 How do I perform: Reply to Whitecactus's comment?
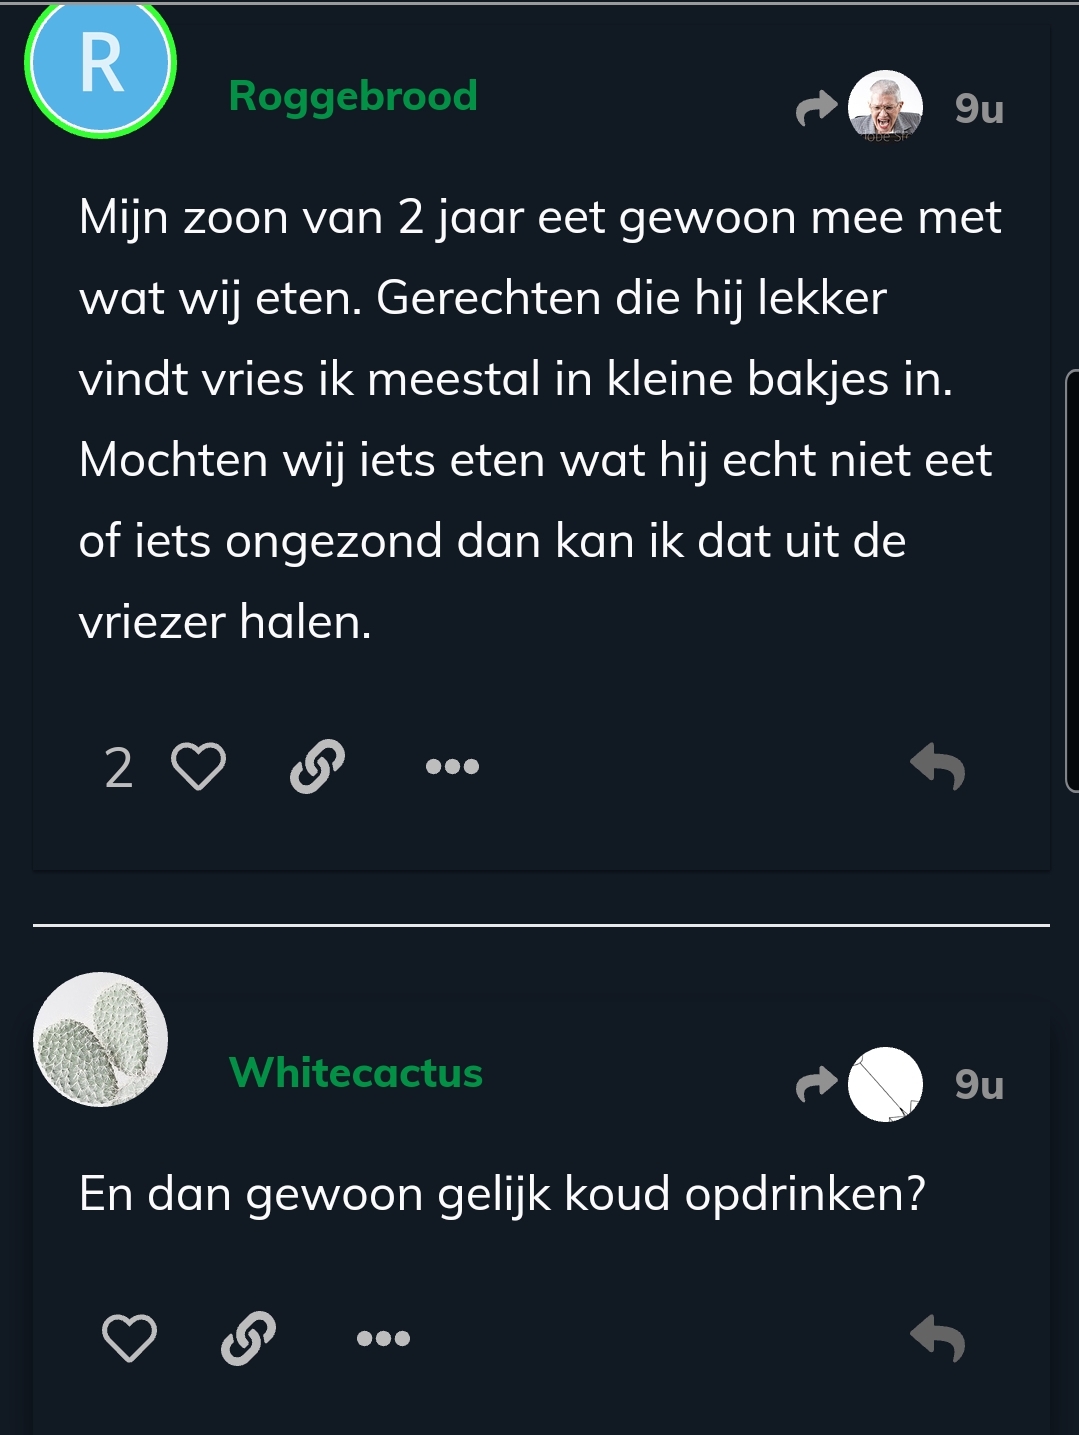coord(938,1338)
